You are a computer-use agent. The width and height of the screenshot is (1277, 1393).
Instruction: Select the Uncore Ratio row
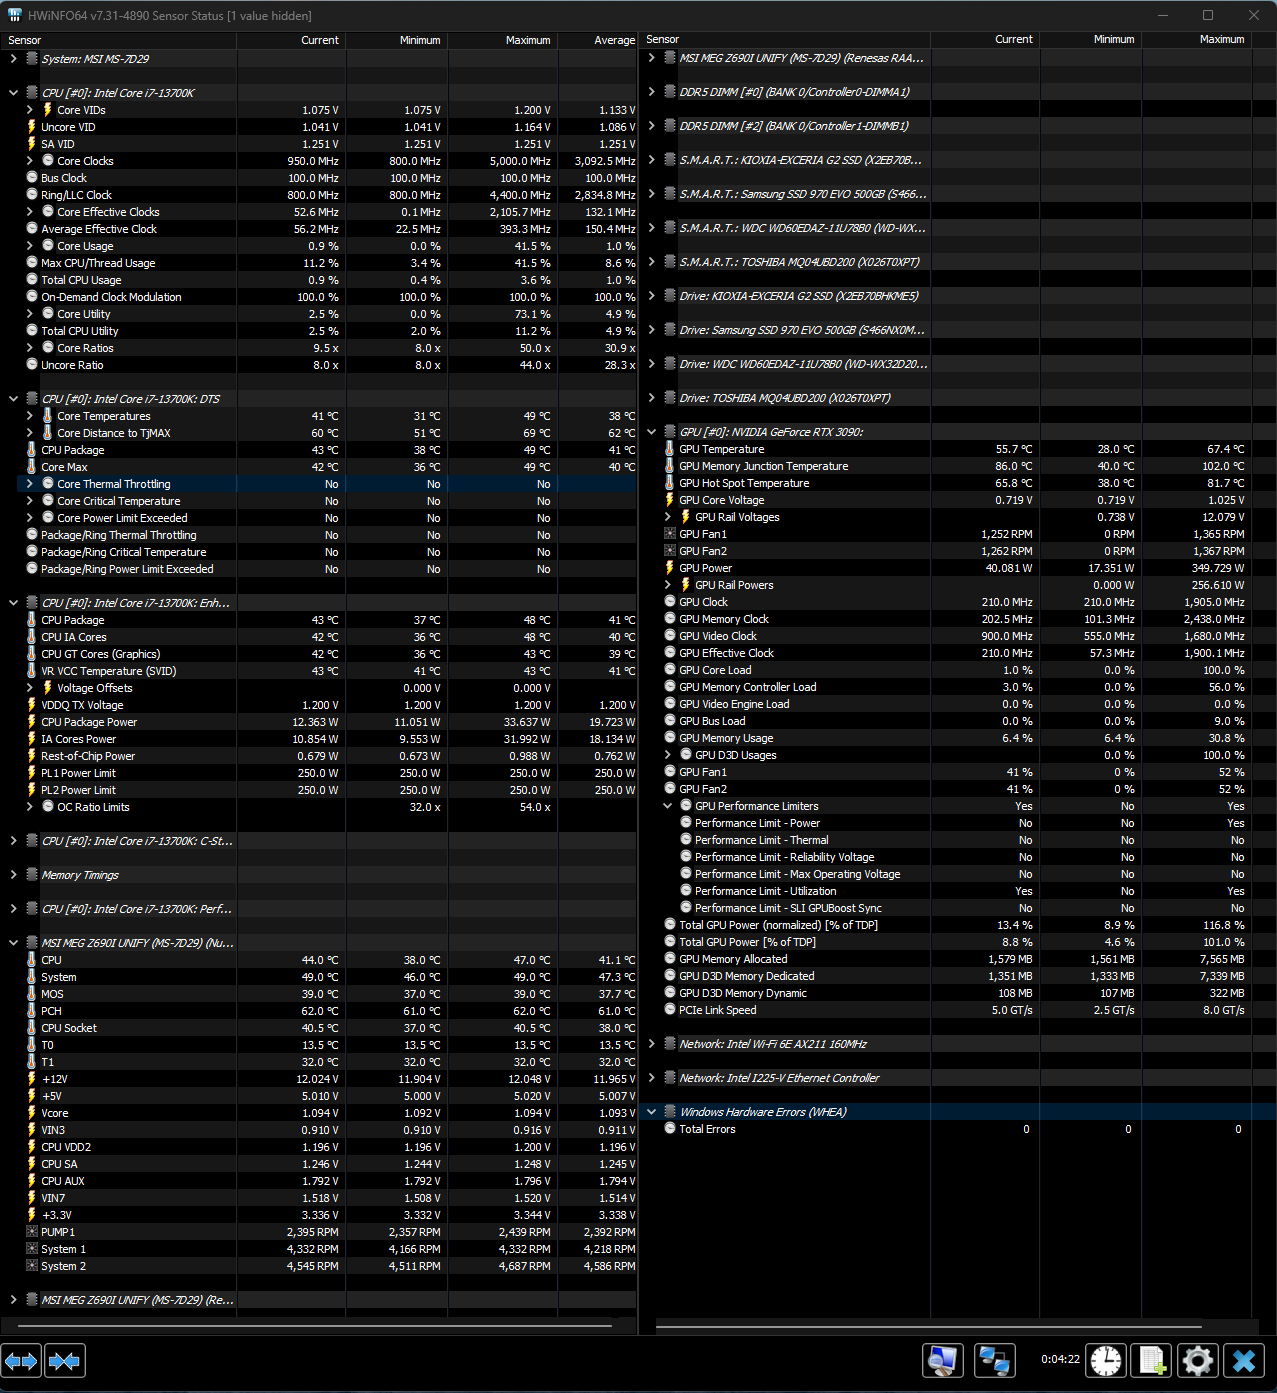(x=319, y=365)
